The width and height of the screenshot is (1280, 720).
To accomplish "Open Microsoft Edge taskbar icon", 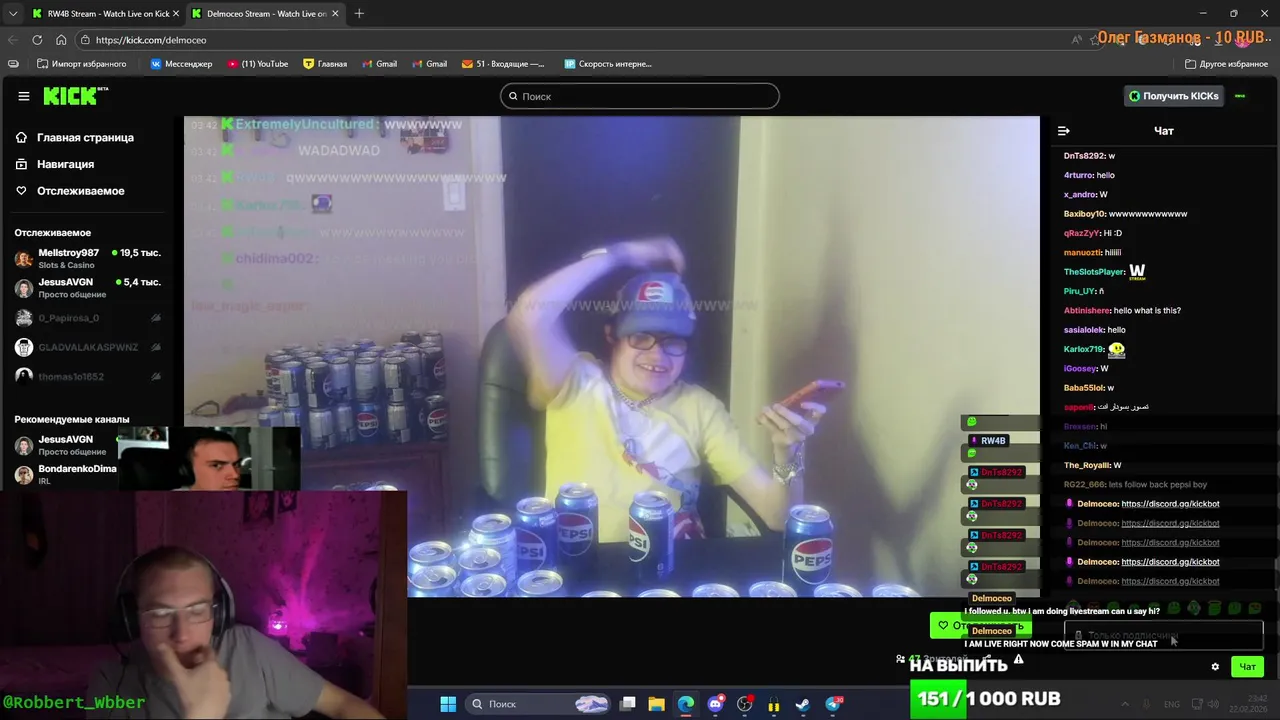I will (x=686, y=704).
